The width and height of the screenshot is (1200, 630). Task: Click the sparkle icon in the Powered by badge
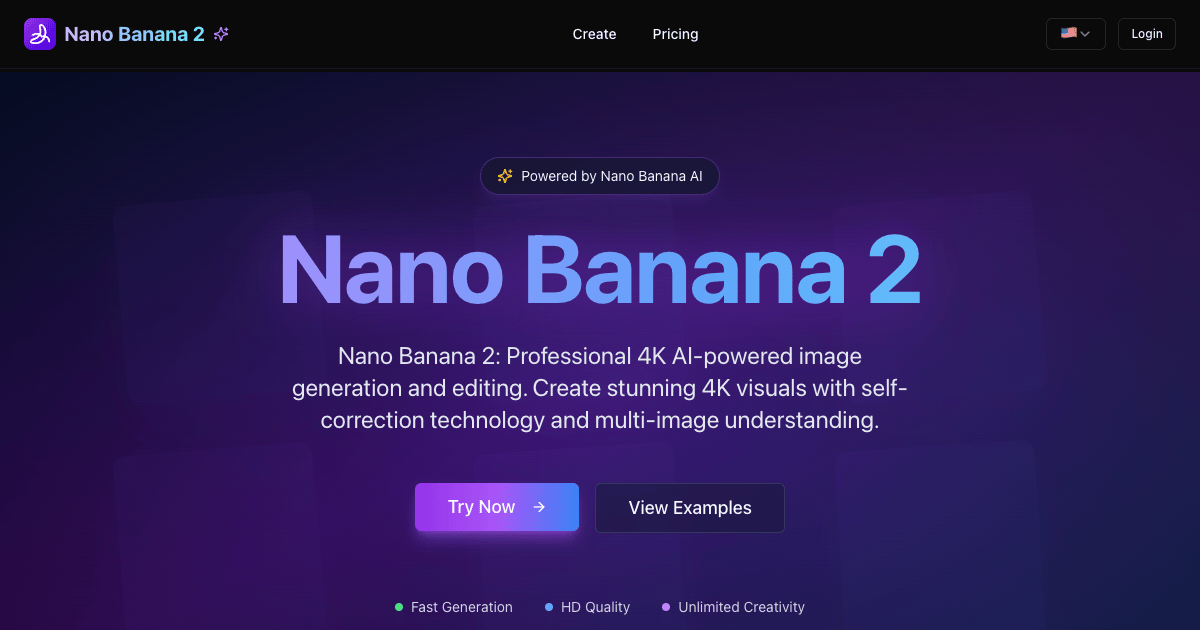click(x=504, y=175)
